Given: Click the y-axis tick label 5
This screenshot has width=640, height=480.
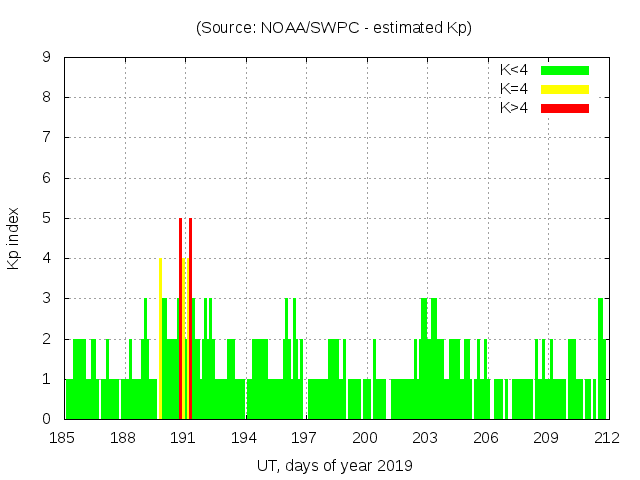Looking at the screenshot, I should point(46,218).
